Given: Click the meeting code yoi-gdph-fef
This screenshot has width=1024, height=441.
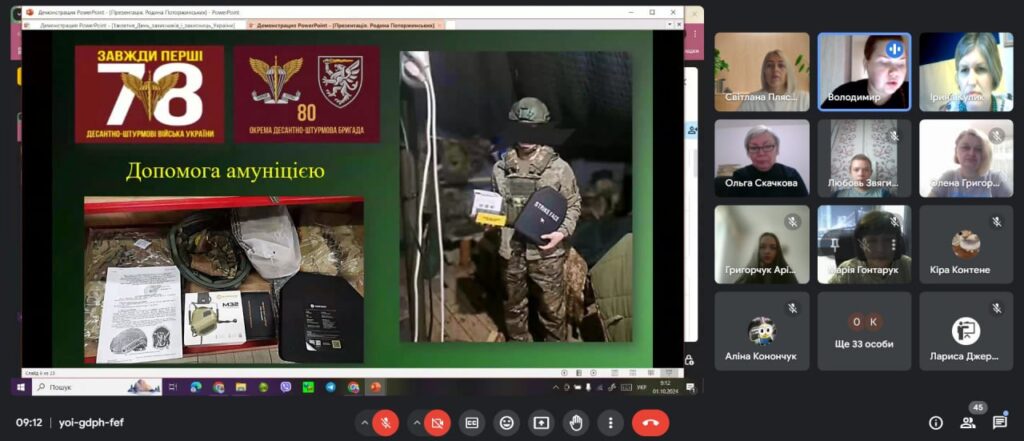Looking at the screenshot, I should tap(91, 423).
